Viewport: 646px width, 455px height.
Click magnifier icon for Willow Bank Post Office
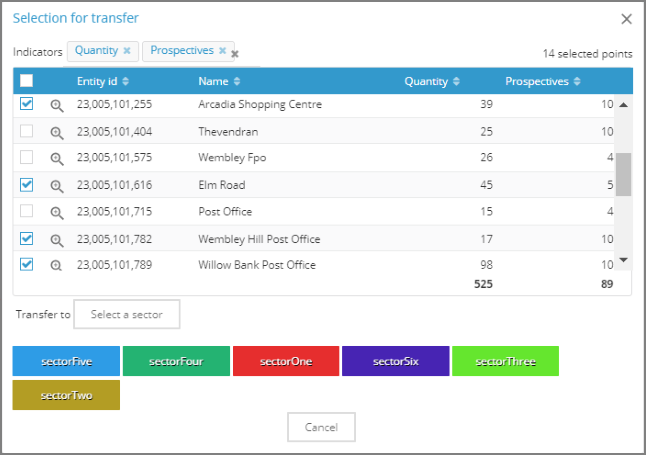click(x=57, y=265)
